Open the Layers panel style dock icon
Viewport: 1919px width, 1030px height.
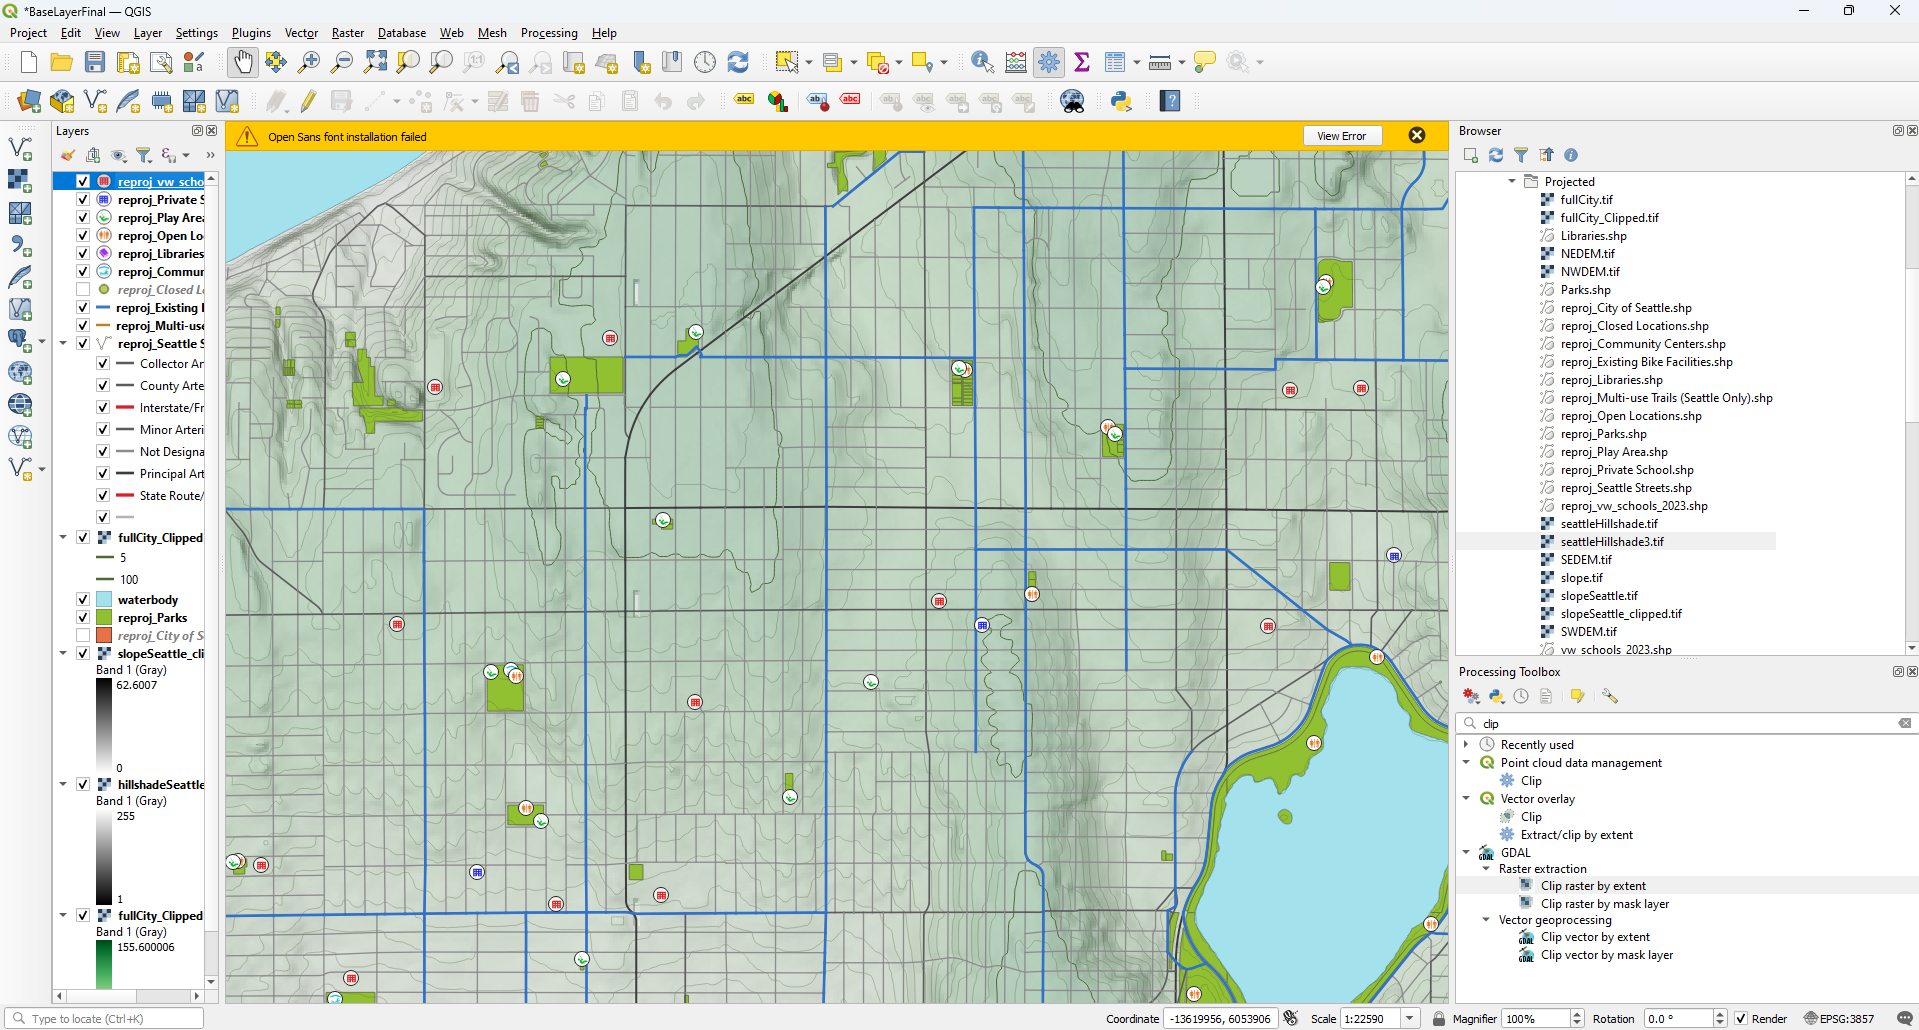[67, 155]
